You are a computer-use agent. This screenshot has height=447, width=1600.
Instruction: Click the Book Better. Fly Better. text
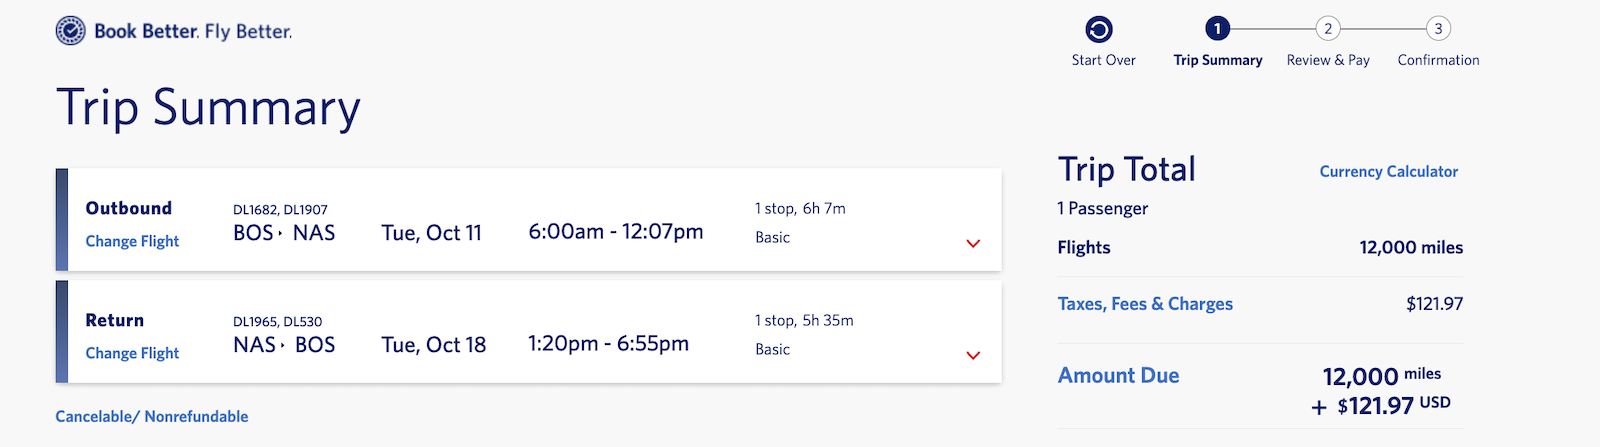193,31
